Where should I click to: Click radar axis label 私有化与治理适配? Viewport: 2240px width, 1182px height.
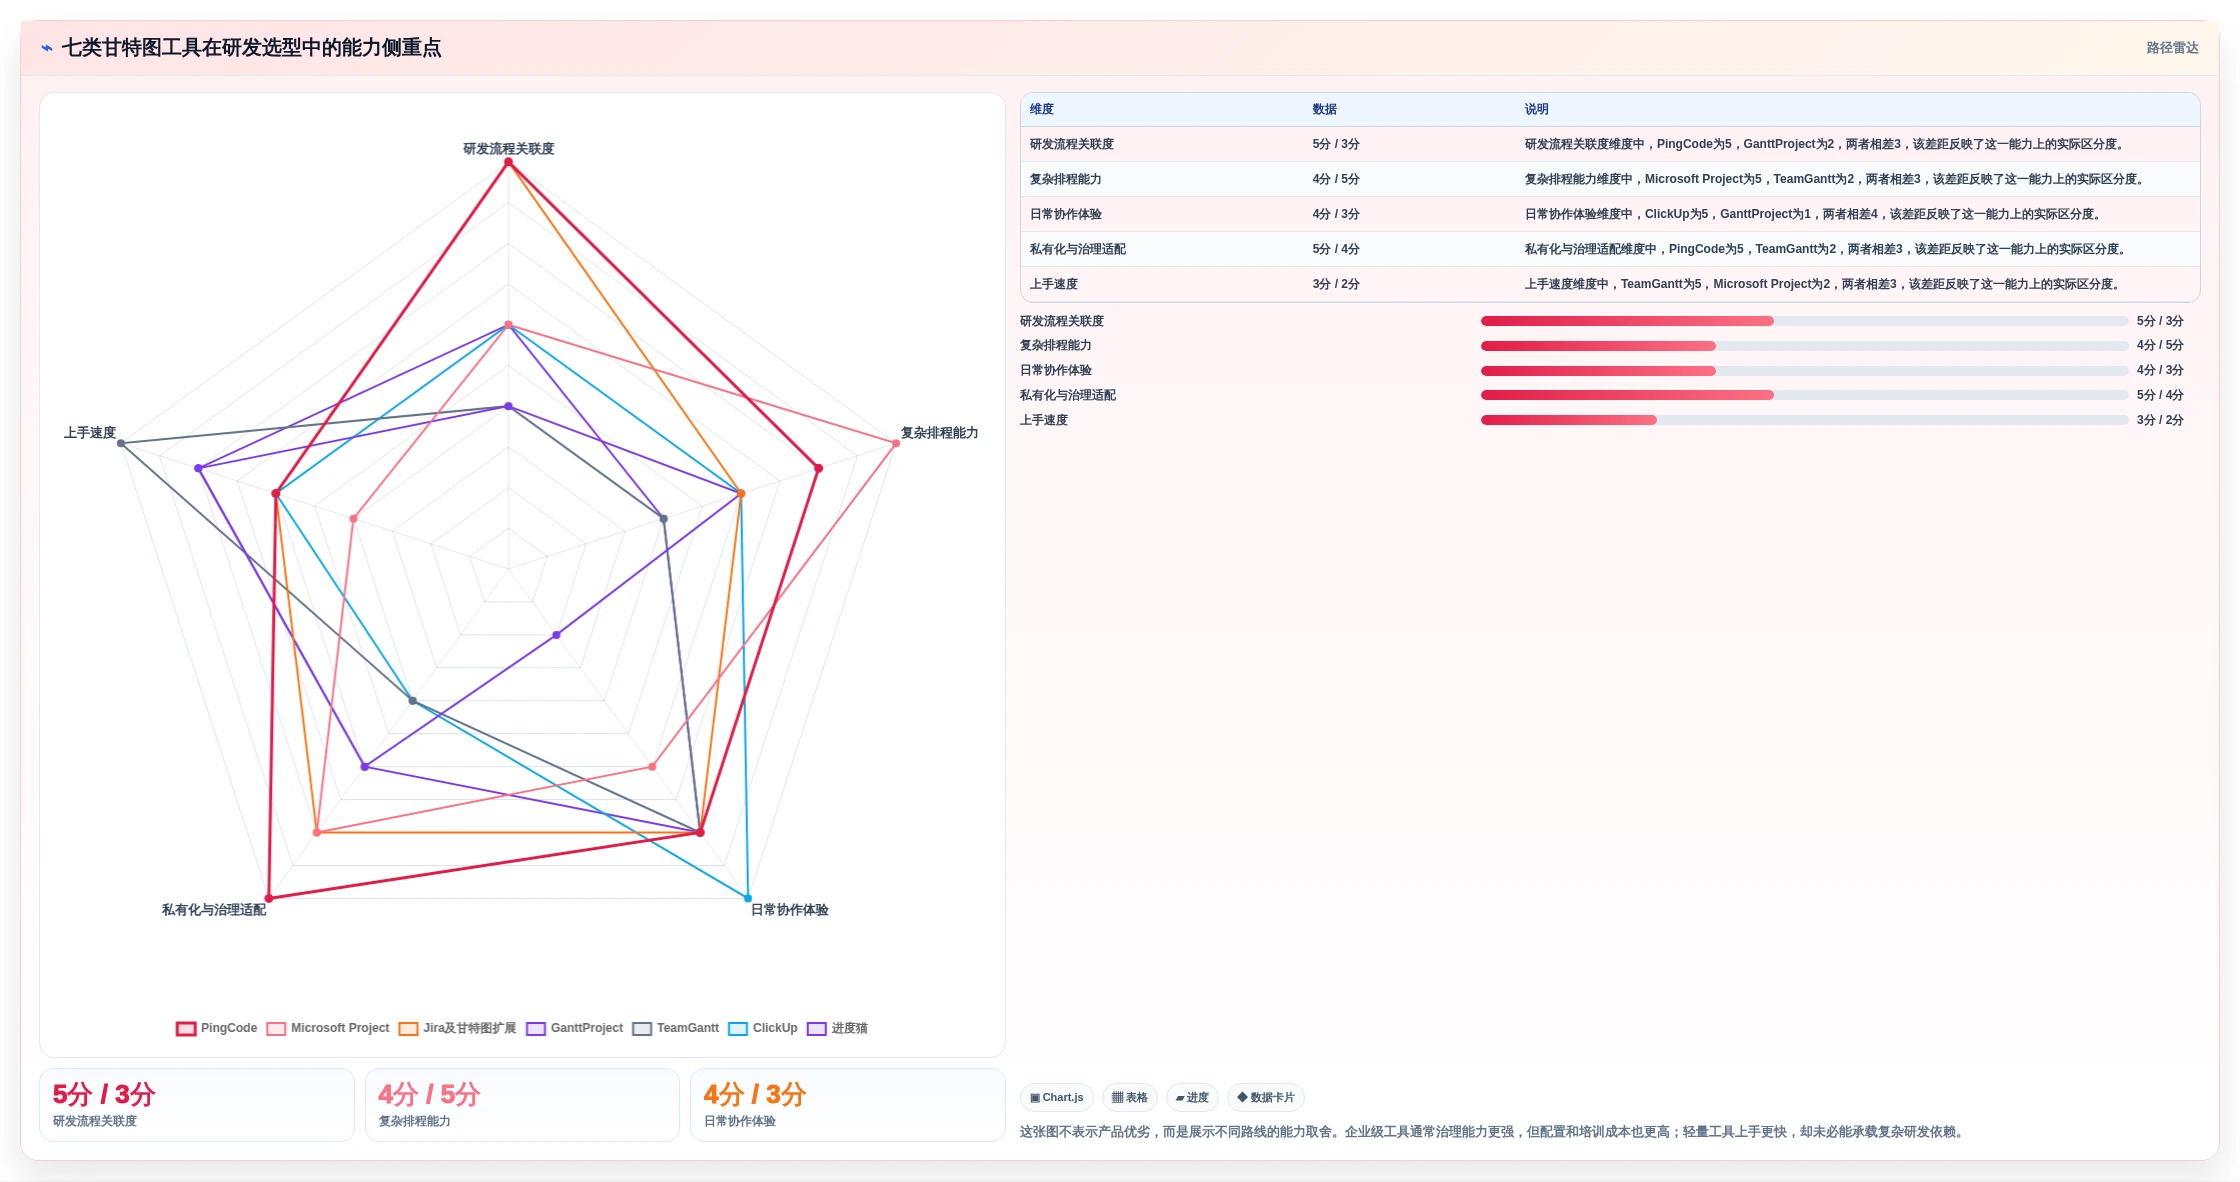(214, 910)
